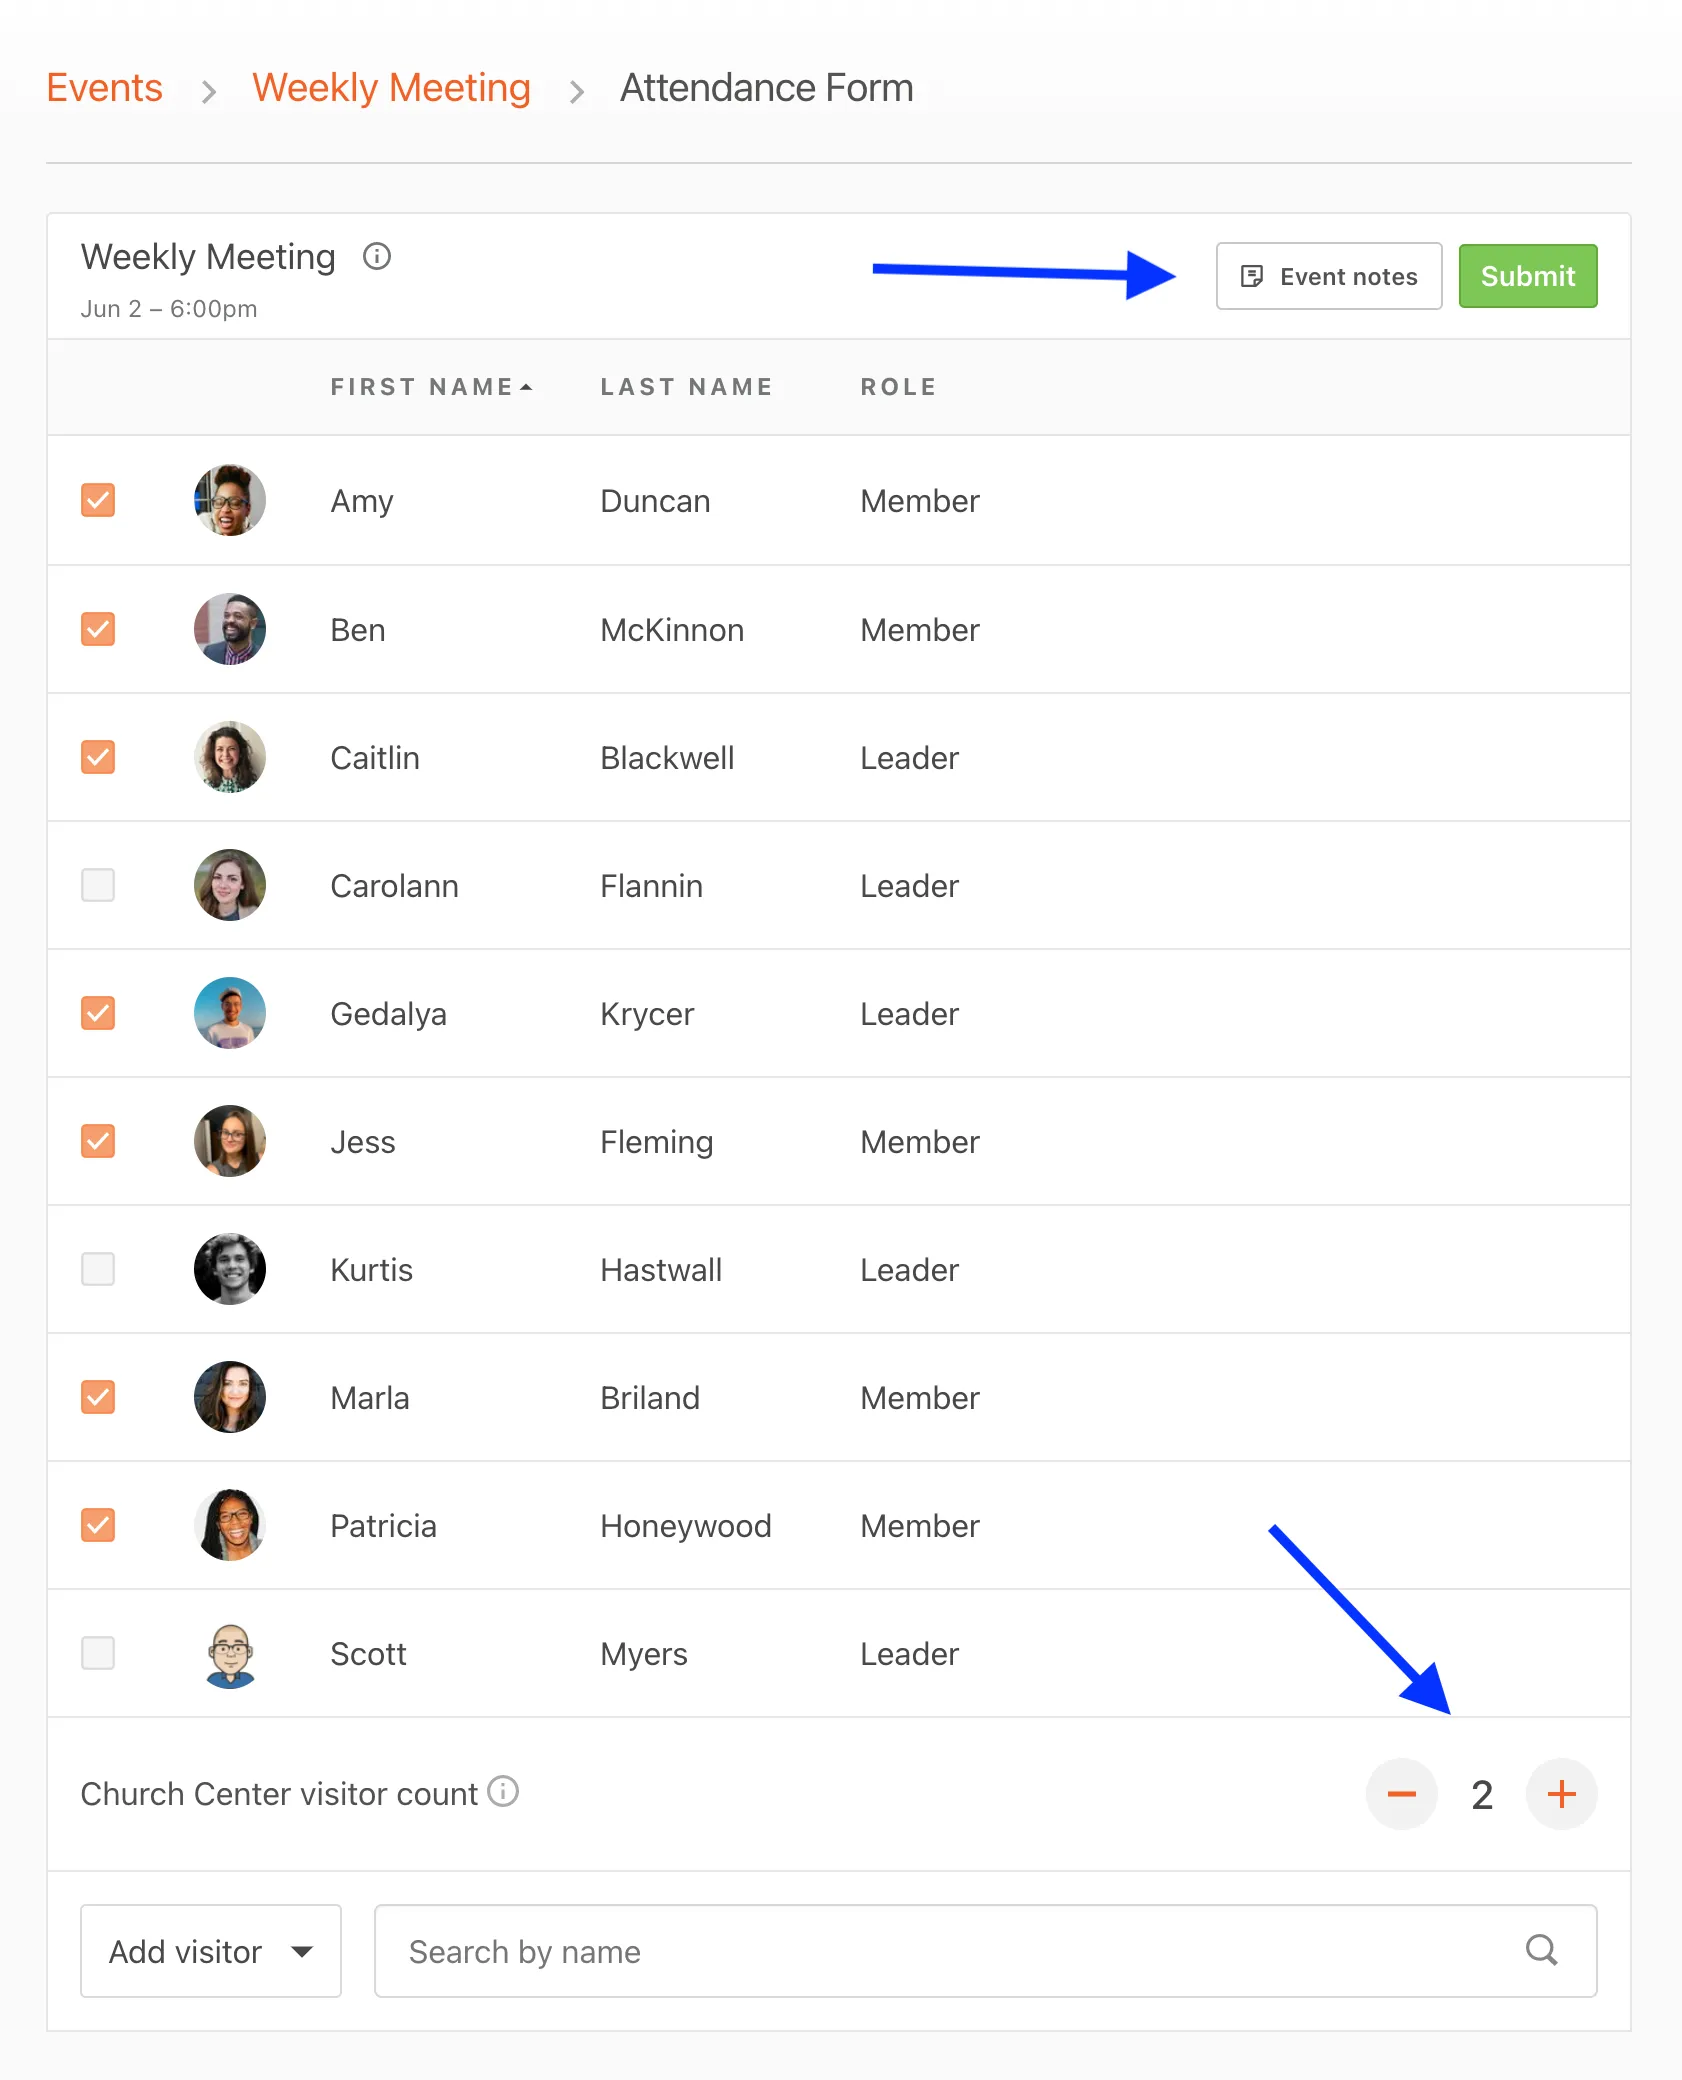Screen dimensions: 1682x2080
Task: Mark Carolann Flannin as present
Action: coord(98,885)
